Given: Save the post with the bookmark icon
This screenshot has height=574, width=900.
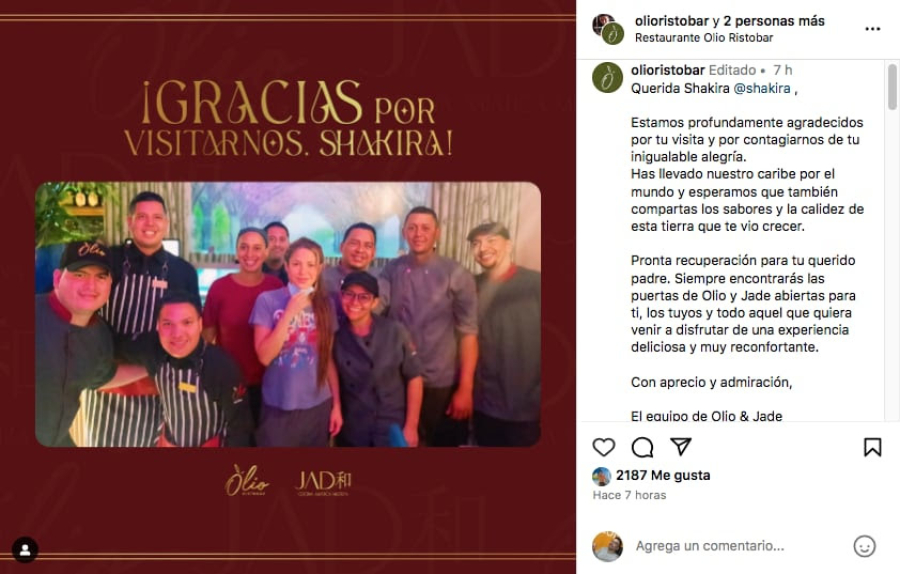Looking at the screenshot, I should coord(872,447).
